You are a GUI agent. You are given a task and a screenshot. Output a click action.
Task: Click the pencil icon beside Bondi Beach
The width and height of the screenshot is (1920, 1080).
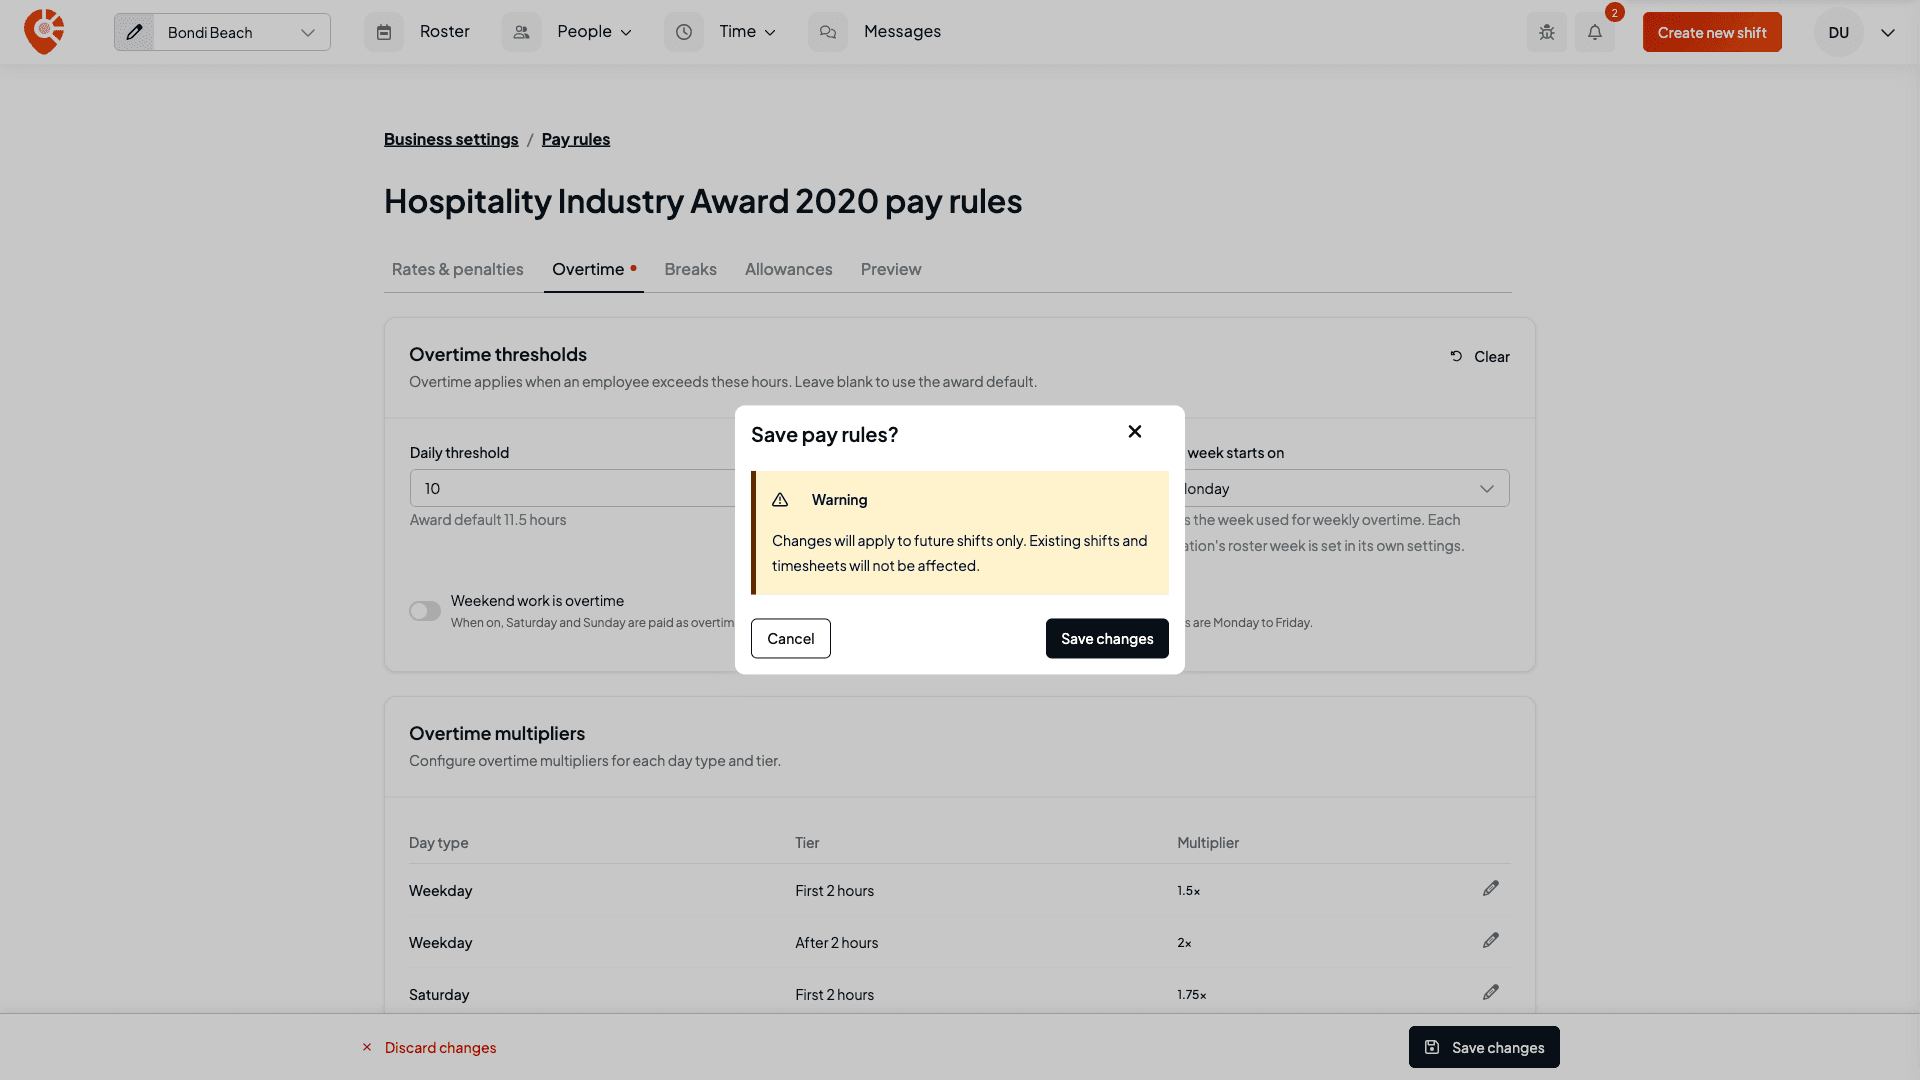coord(134,32)
